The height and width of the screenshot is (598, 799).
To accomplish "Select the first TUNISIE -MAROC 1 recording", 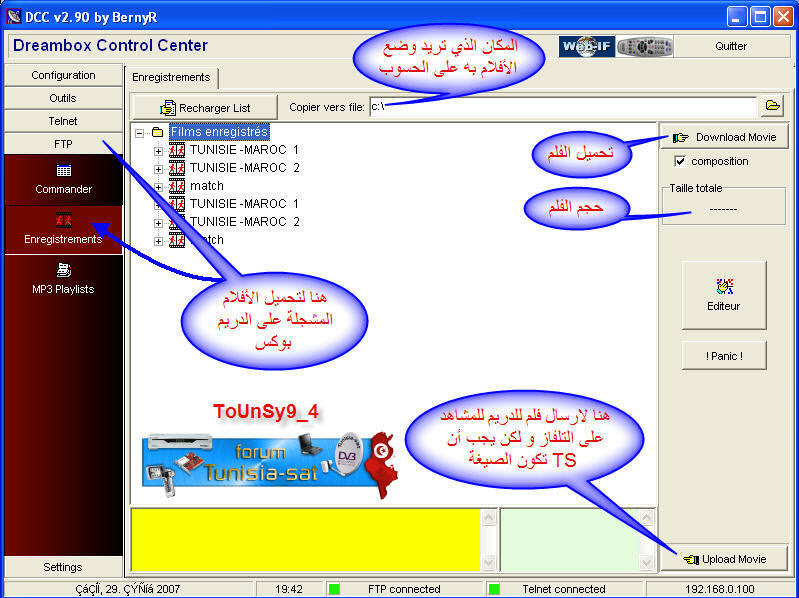I will pos(244,150).
